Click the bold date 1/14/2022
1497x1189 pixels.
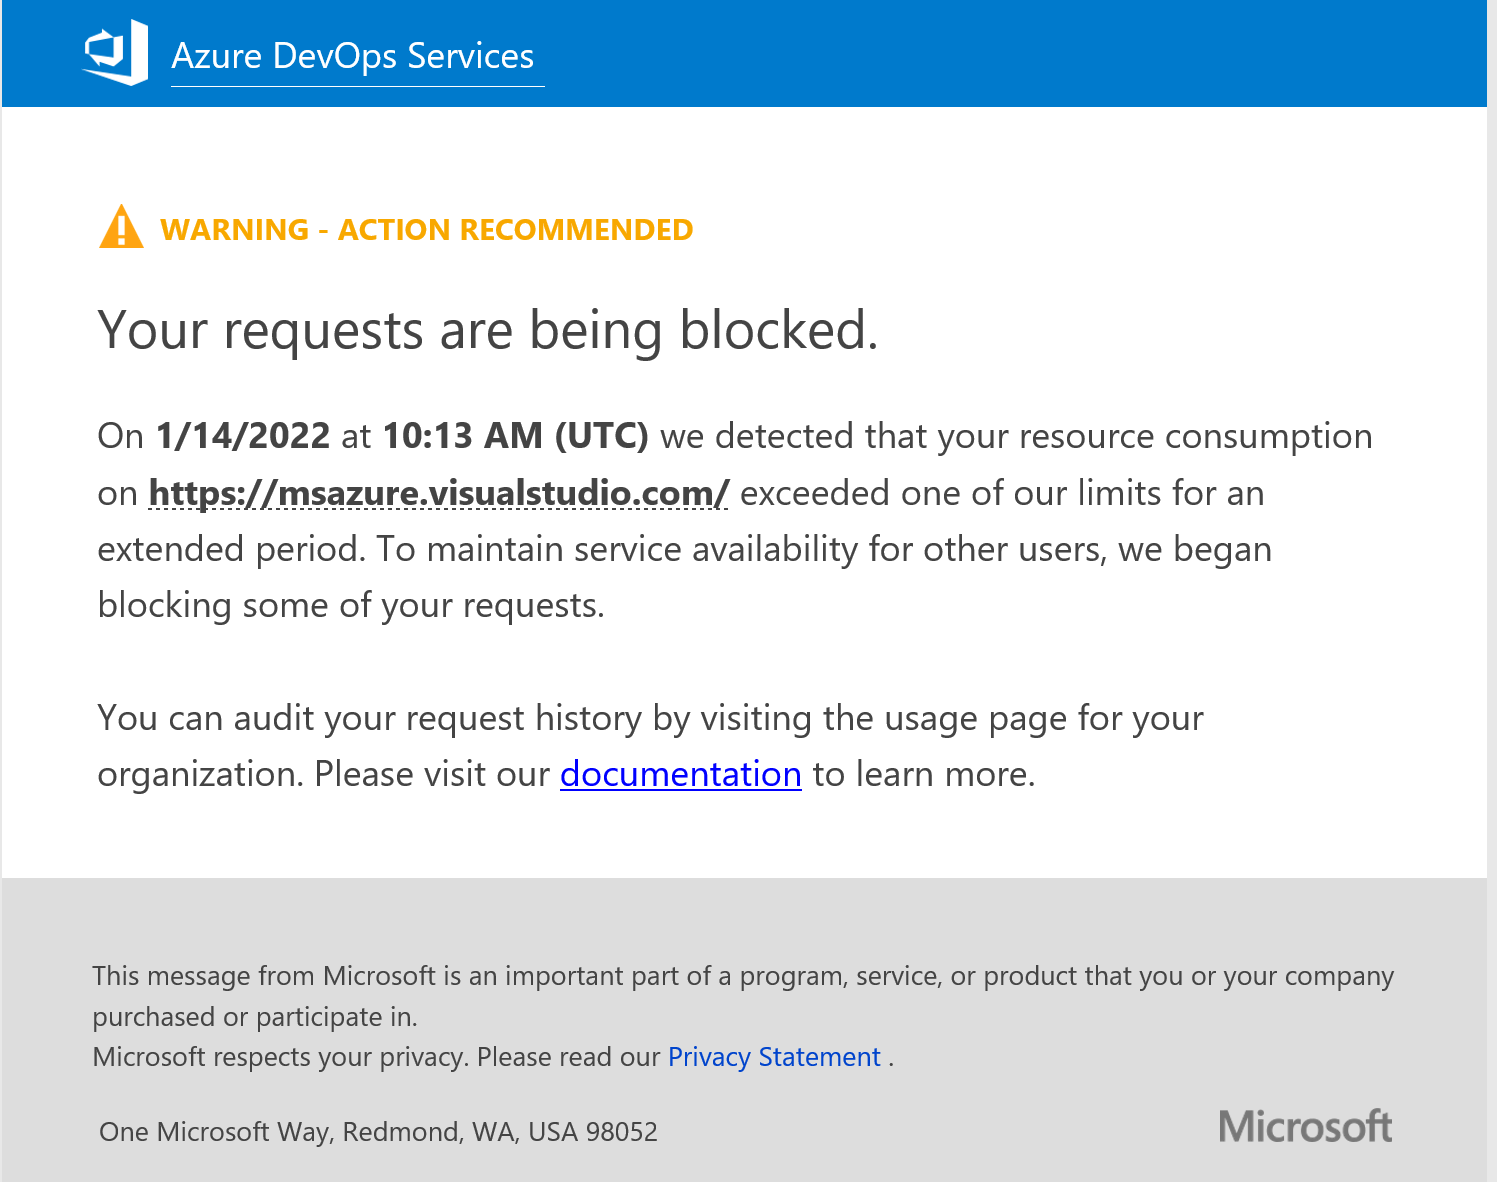[x=243, y=436]
